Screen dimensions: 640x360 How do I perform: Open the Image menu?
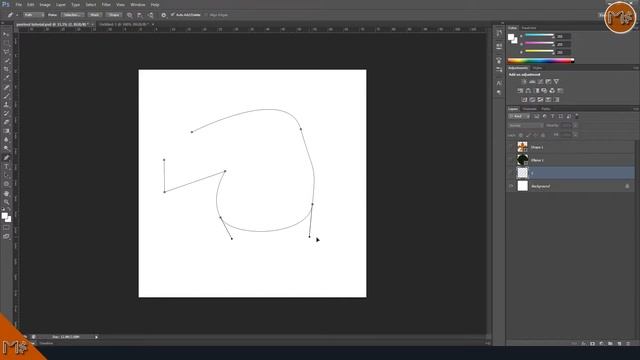(45, 4)
